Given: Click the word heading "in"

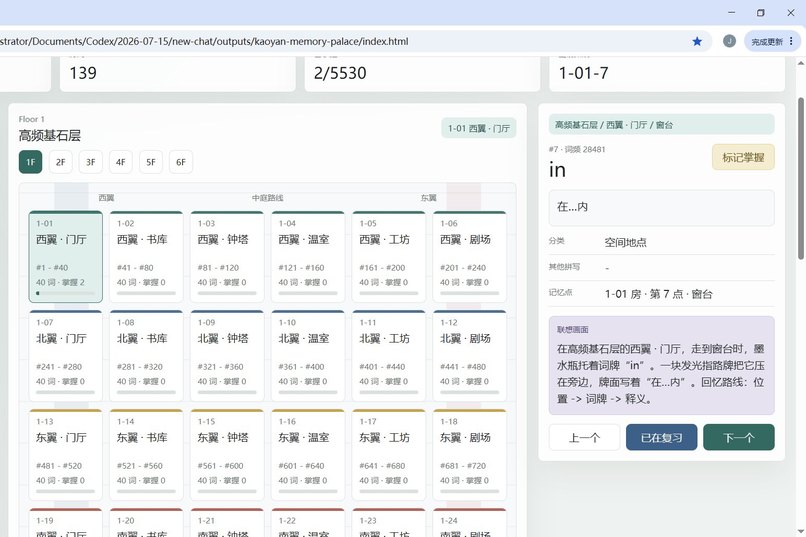Looking at the screenshot, I should [557, 170].
